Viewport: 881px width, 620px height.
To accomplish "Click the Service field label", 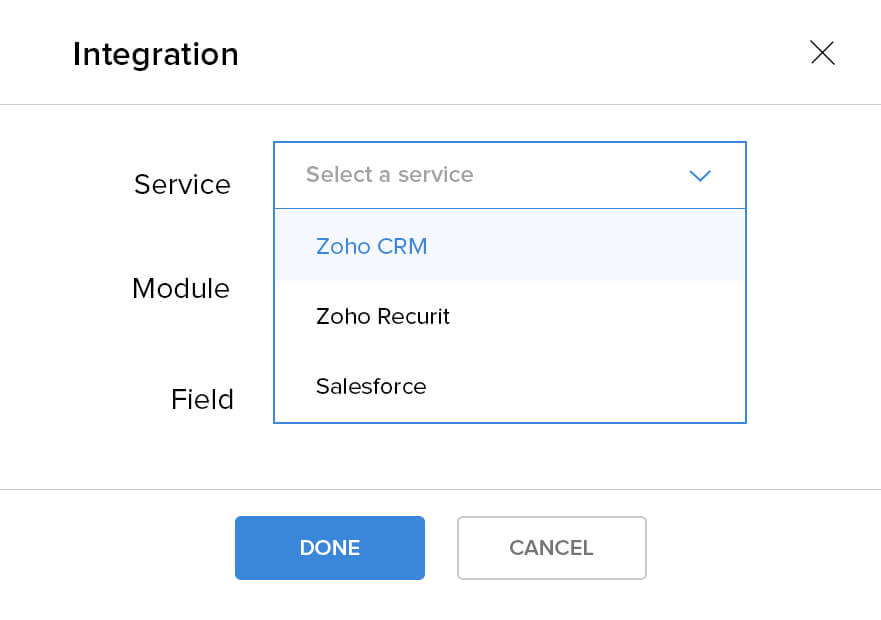I will 182,185.
